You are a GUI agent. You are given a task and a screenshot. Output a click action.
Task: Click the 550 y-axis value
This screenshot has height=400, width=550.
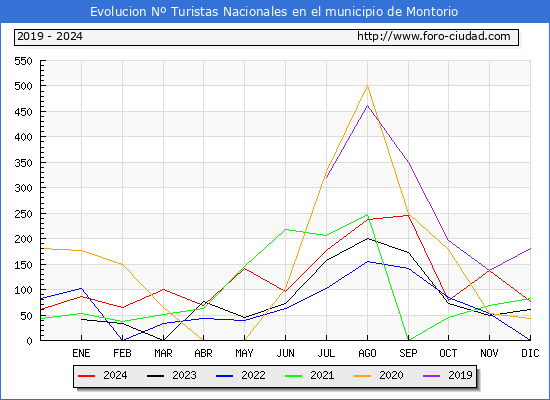[24, 61]
